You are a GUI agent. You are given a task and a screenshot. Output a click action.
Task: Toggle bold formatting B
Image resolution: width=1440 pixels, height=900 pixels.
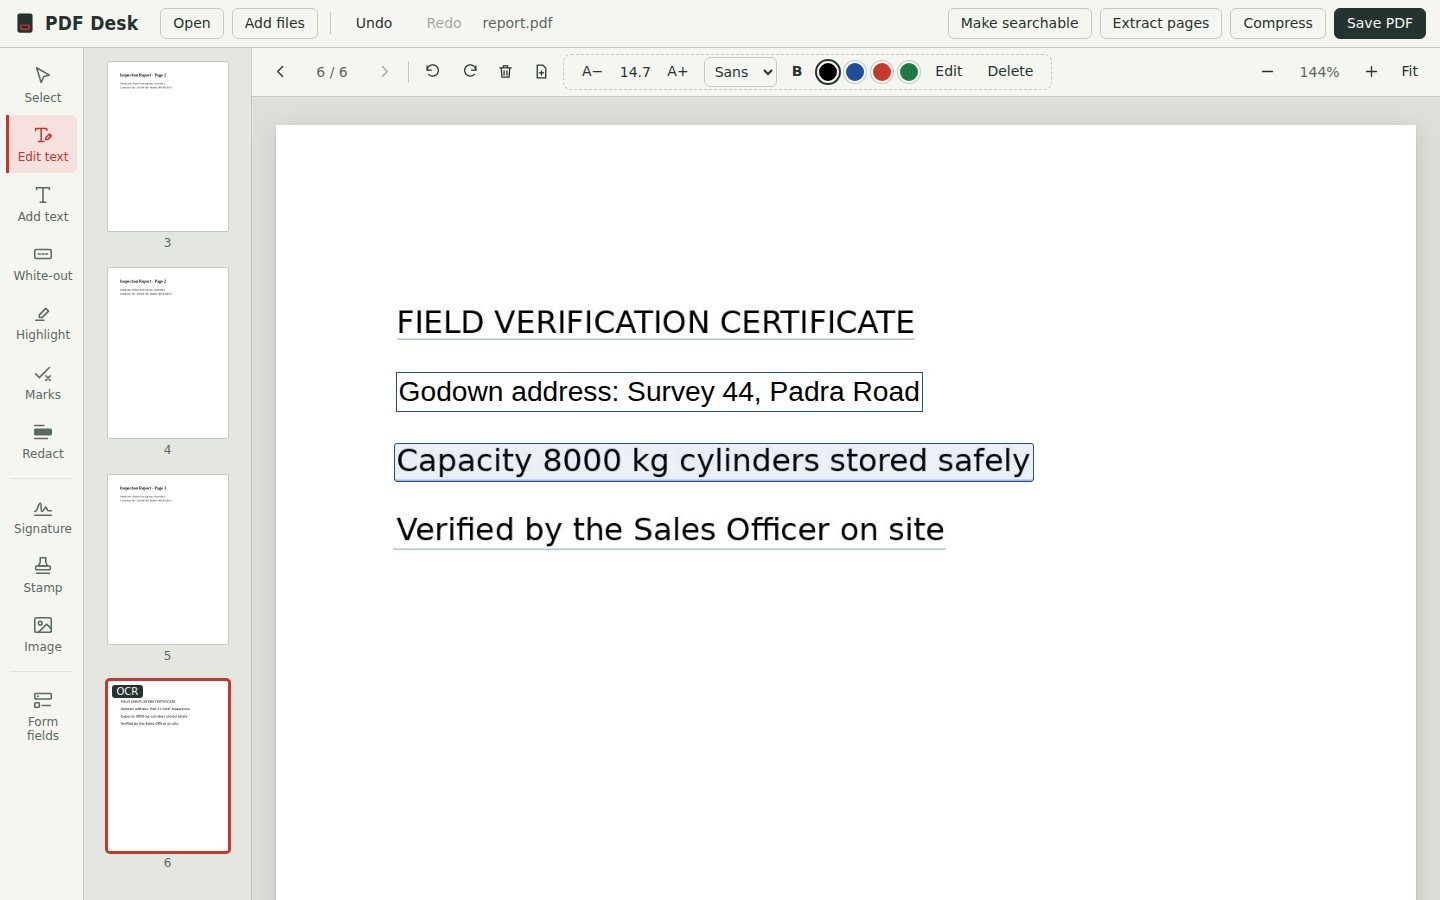[797, 72]
